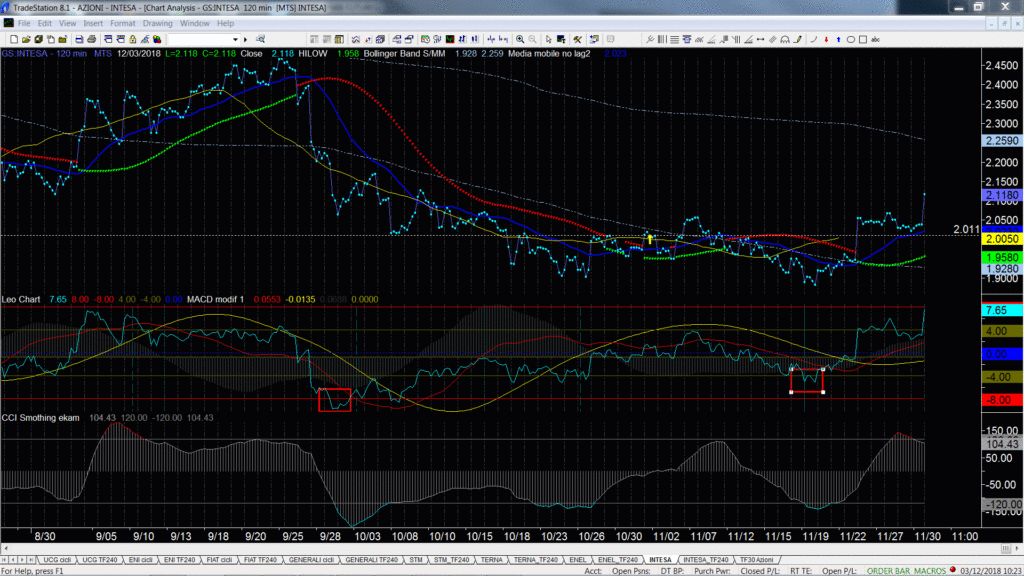Click tab scroll-to-last arrow button

[30, 560]
